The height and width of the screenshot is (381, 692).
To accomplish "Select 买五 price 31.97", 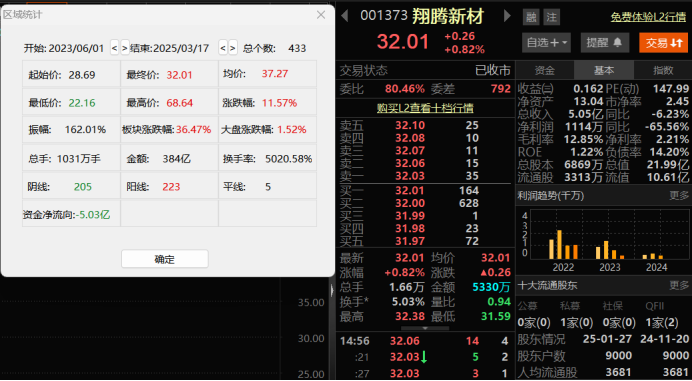I will [x=410, y=241].
